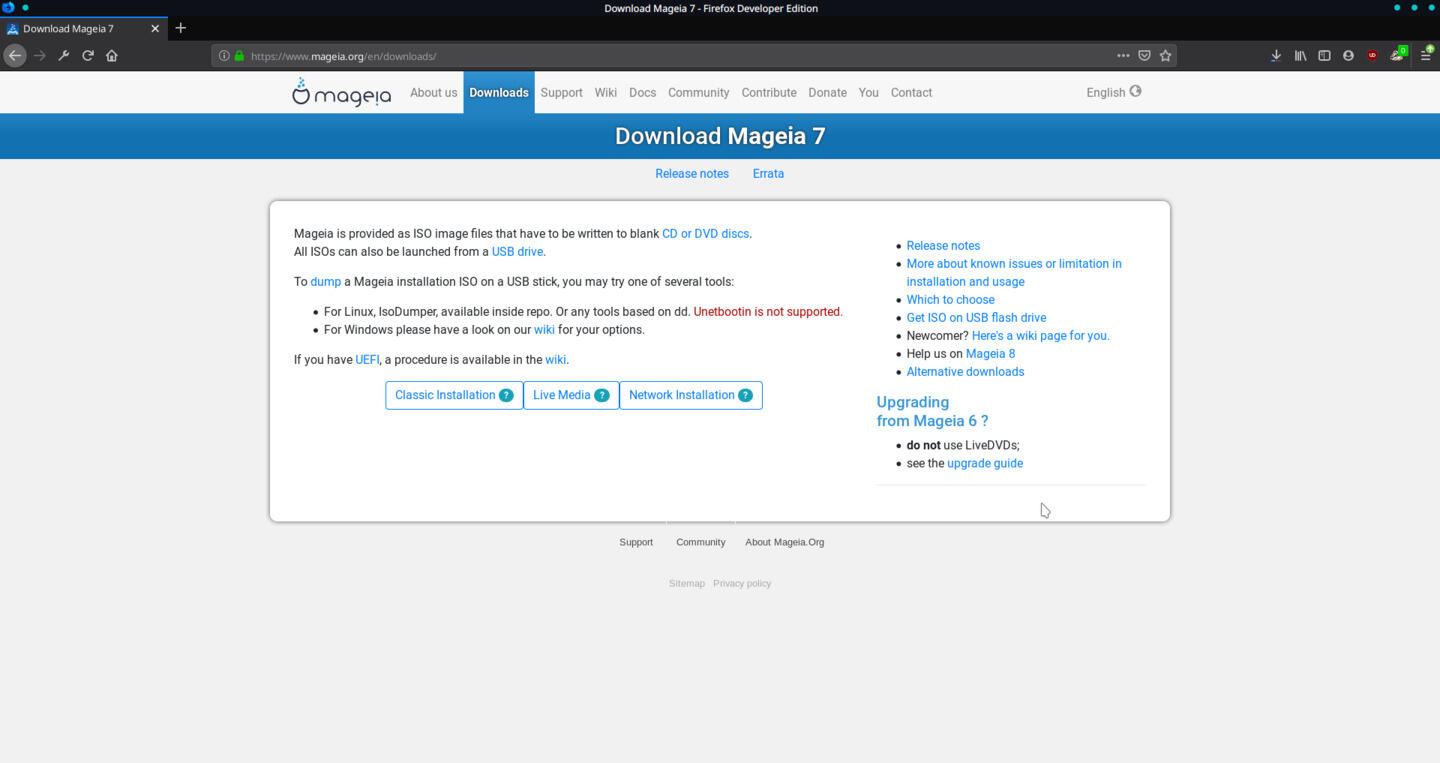Go back with the browser back arrow
The height and width of the screenshot is (763, 1440).
tap(15, 56)
